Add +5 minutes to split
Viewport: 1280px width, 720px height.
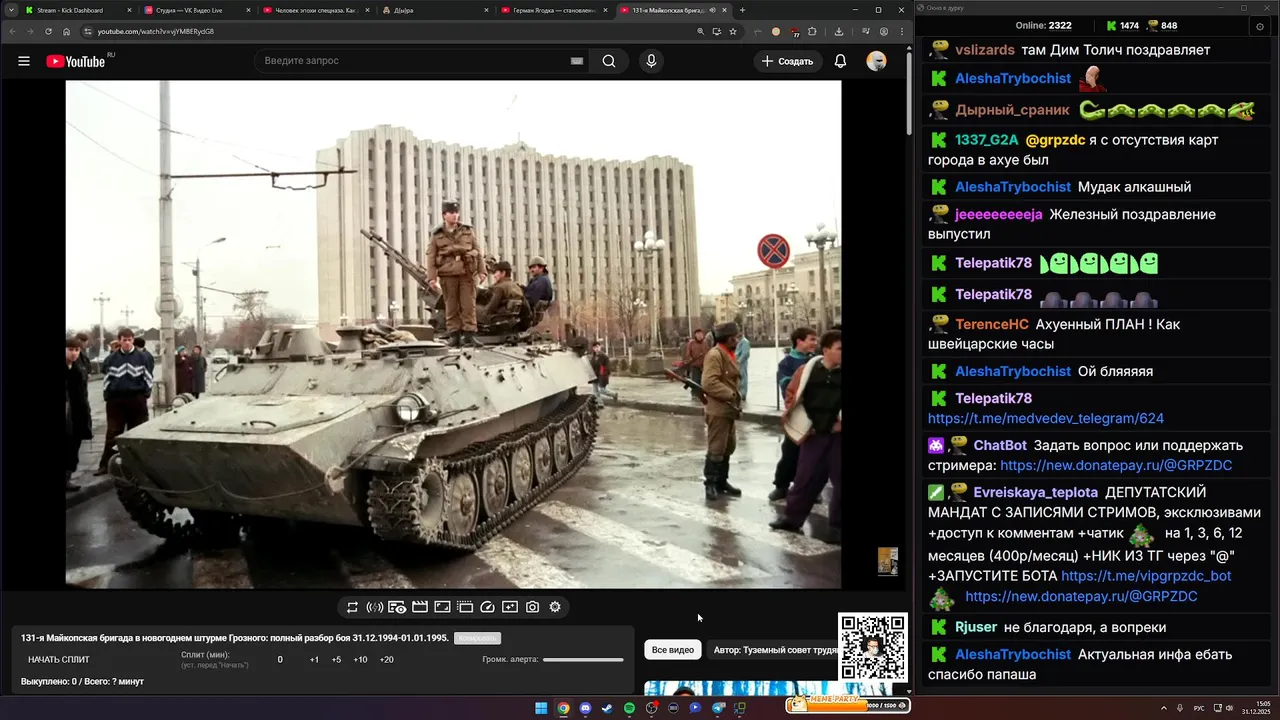[x=336, y=659]
